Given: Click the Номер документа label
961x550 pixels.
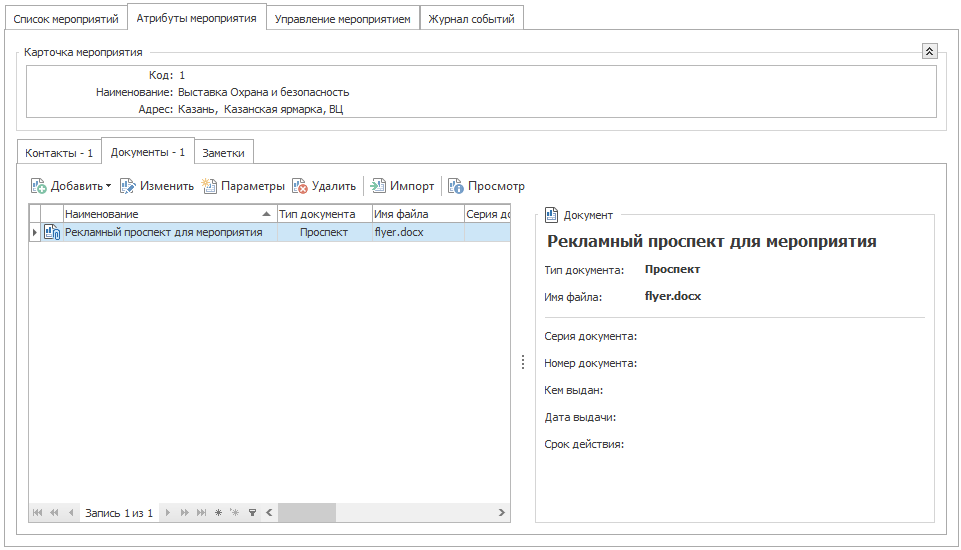Looking at the screenshot, I should [x=591, y=363].
